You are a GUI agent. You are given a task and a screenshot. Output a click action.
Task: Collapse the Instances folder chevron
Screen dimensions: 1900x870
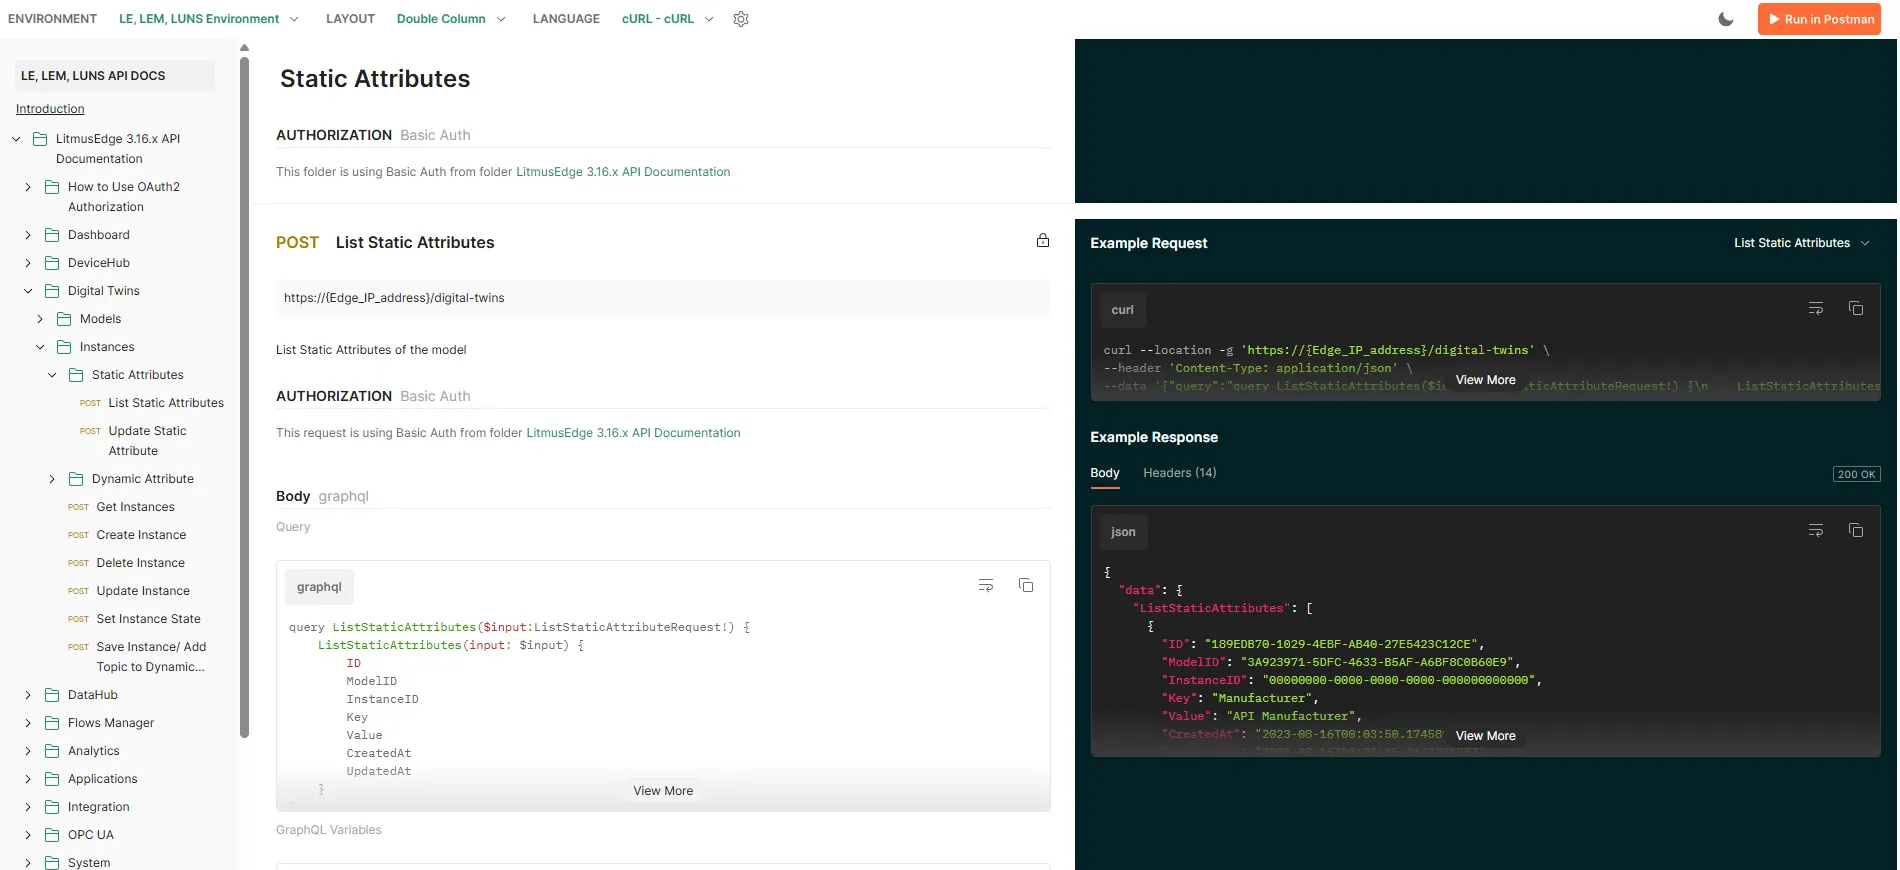click(40, 347)
